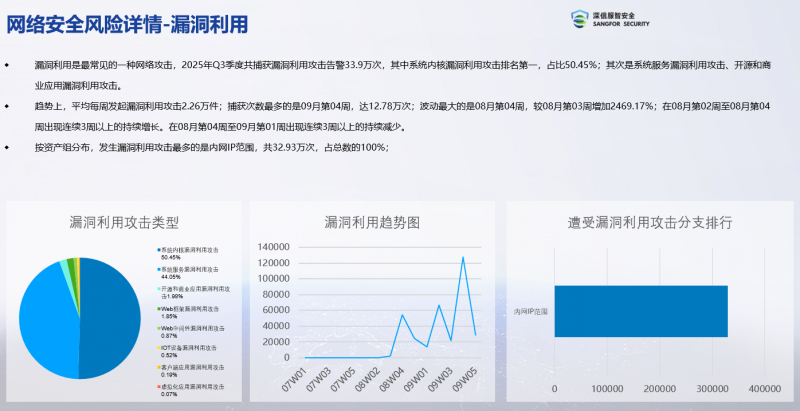The width and height of the screenshot is (800, 411).
Task: Click the slide title 网络安全风险详情-漏洞利用
Action: tap(127, 23)
